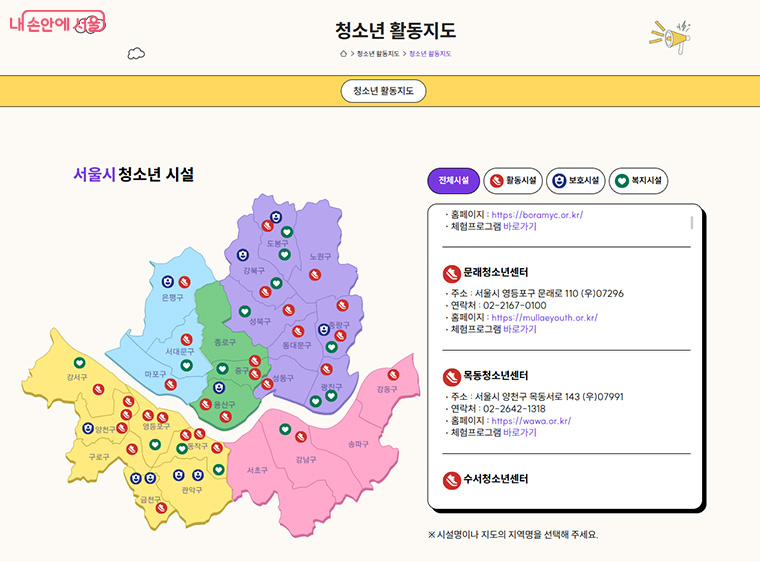The image size is (760, 562).
Task: Show all facilities with 전체시설 filter
Action: coord(453,181)
